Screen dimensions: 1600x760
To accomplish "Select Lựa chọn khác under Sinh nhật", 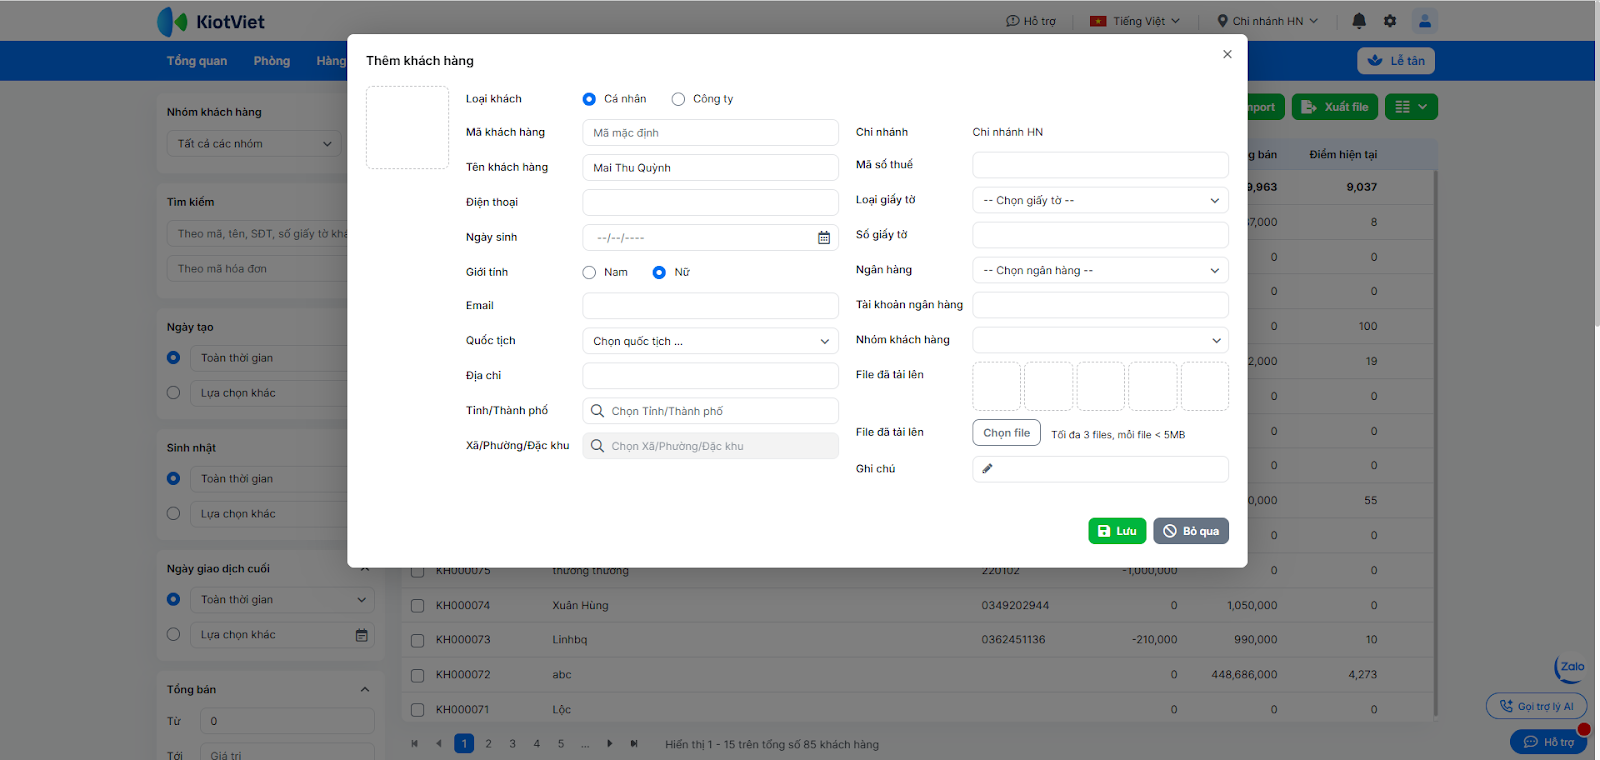I will point(173,514).
